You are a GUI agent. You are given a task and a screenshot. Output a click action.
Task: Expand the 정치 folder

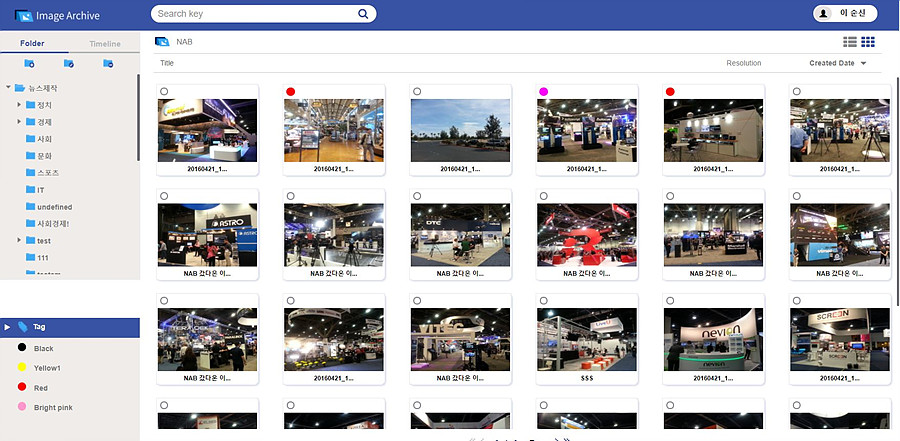[x=19, y=105]
